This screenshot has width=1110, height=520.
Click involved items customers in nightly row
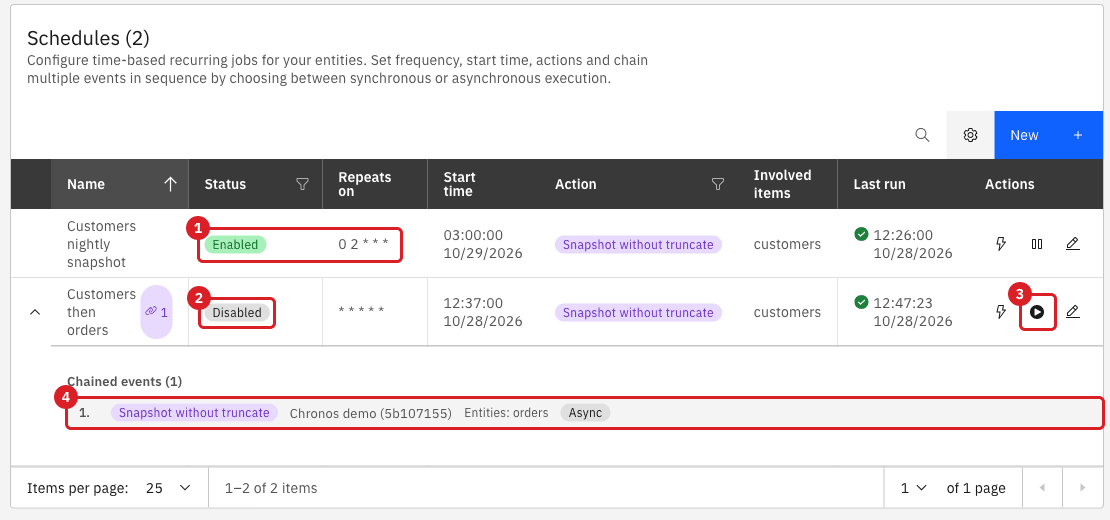tap(787, 244)
